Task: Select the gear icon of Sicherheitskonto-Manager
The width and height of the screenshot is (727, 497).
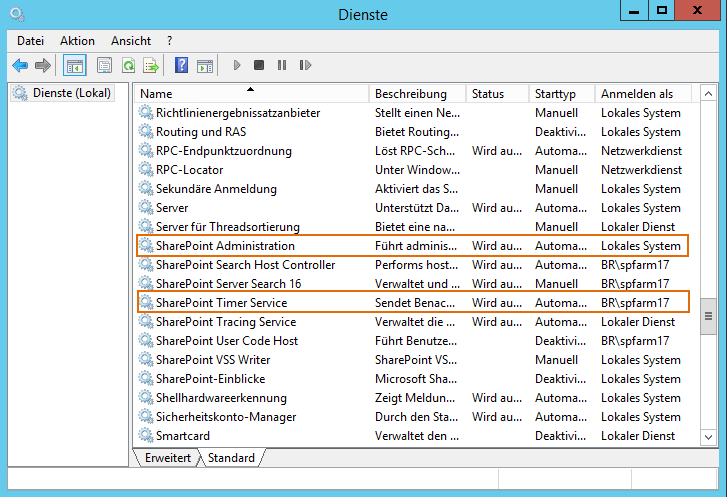Action: [x=146, y=416]
